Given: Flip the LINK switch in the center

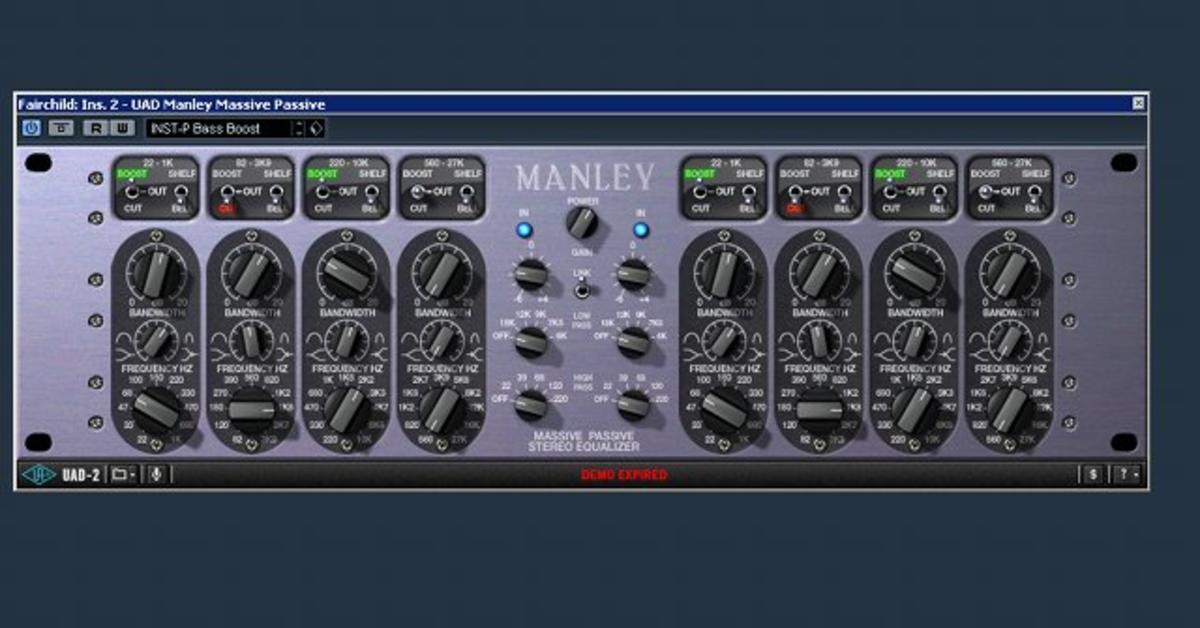Looking at the screenshot, I should pyautogui.click(x=581, y=291).
